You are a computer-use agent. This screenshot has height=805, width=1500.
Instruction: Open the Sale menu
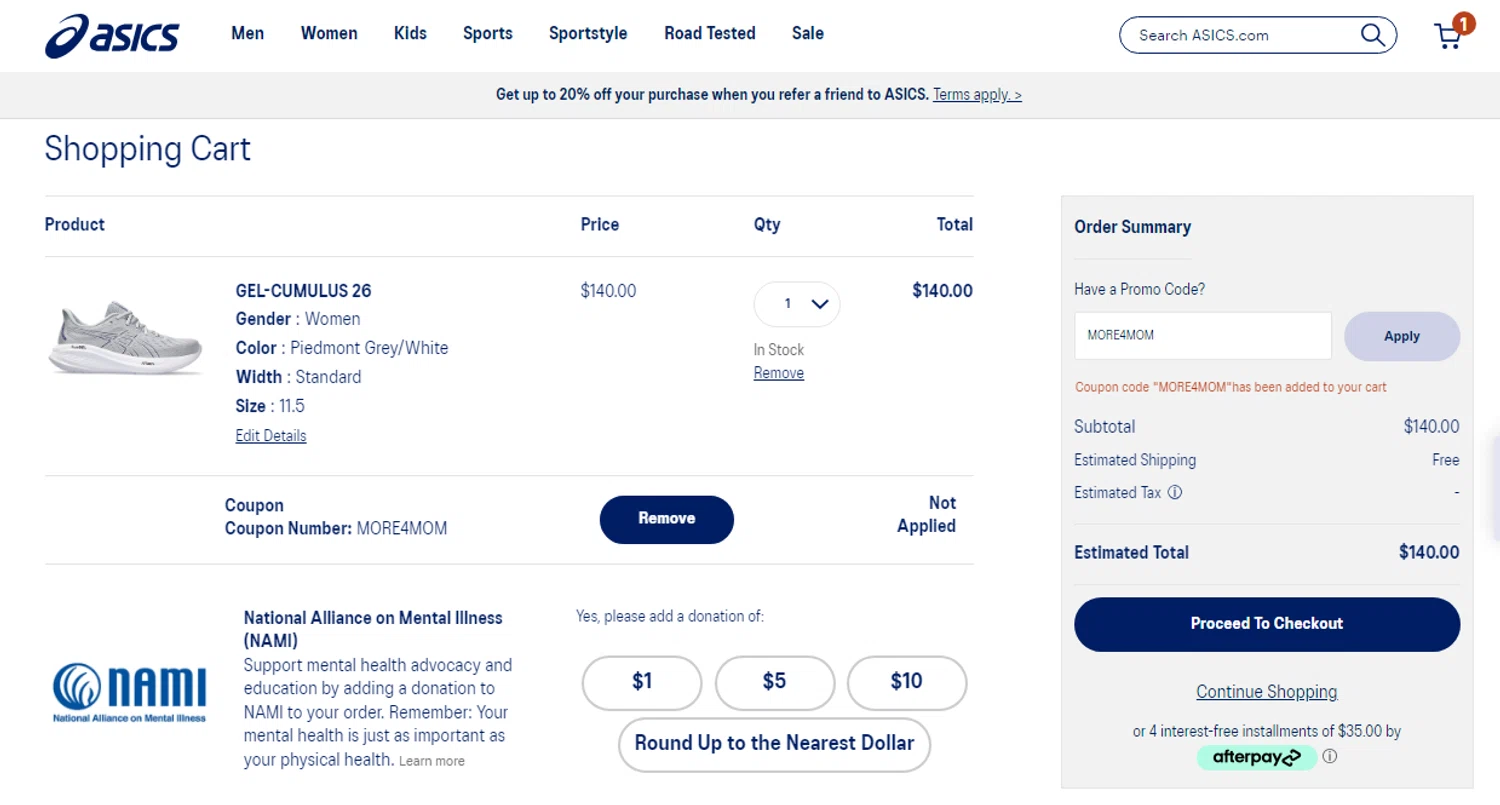pos(807,33)
